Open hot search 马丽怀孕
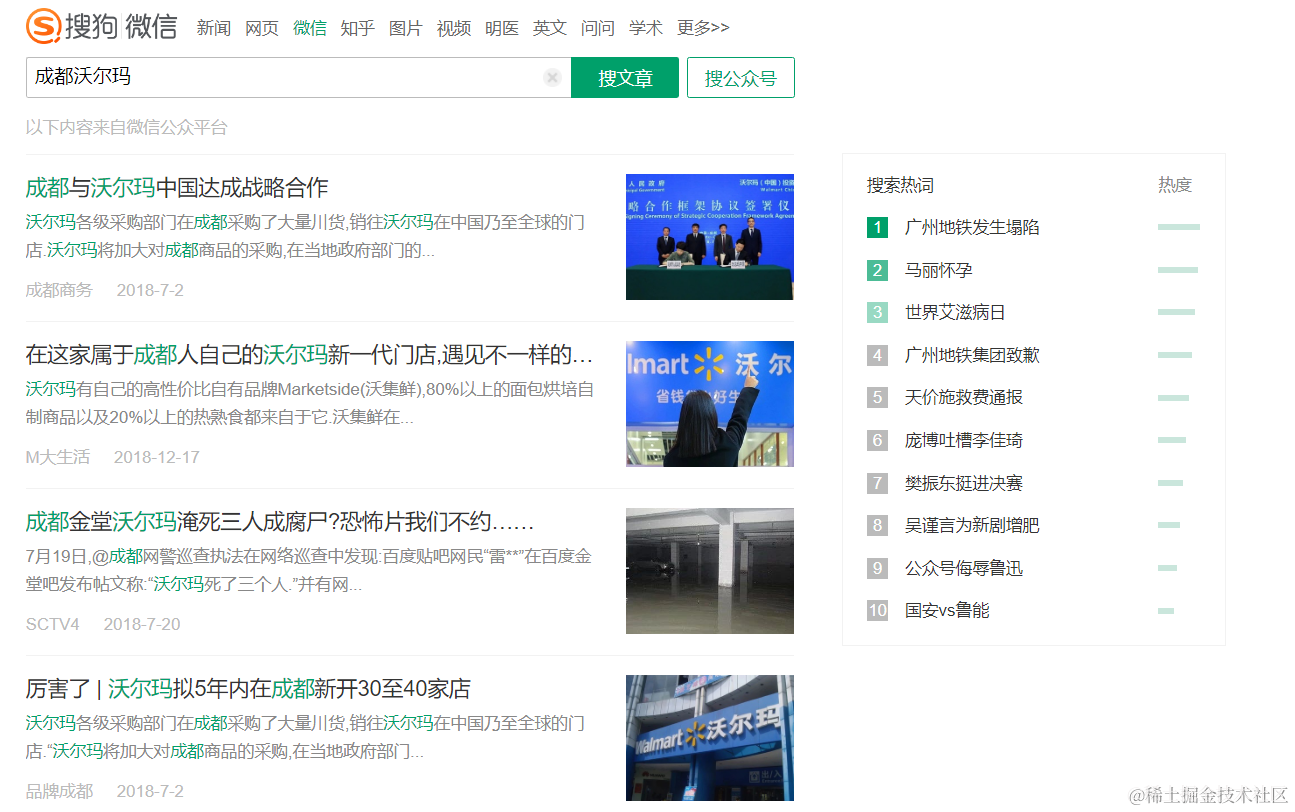Image resolution: width=1295 pixels, height=812 pixels. (939, 270)
